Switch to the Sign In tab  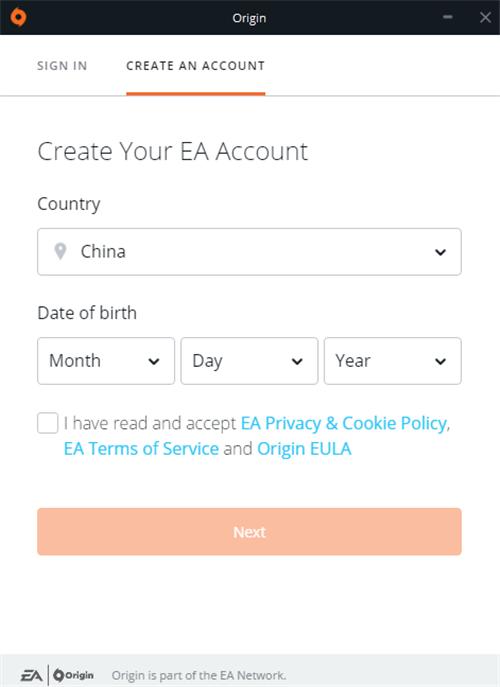[62, 66]
